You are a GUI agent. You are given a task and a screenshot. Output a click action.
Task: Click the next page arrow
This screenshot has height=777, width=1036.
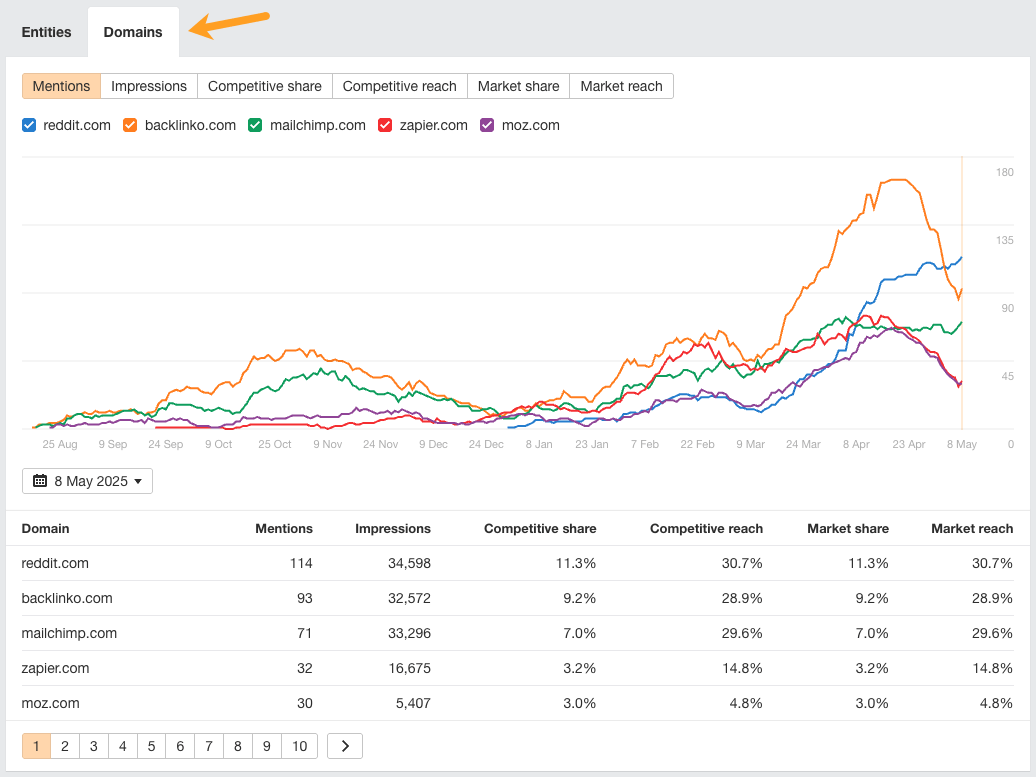coord(344,746)
